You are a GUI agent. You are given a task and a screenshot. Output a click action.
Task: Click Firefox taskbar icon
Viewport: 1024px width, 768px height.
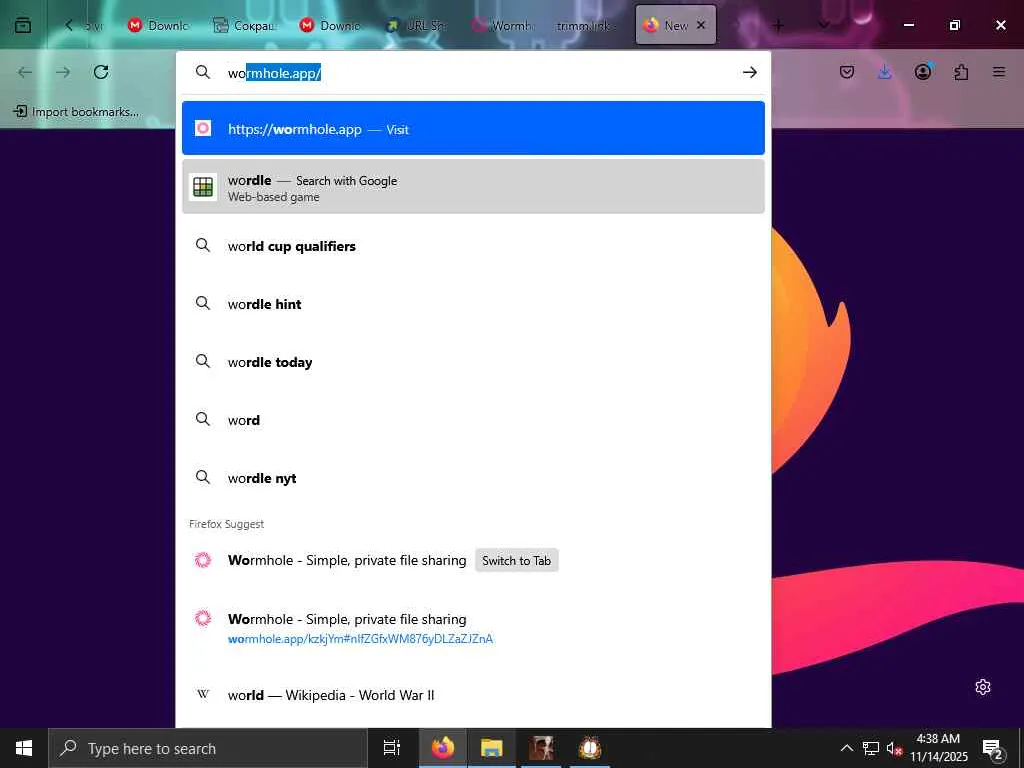(443, 748)
